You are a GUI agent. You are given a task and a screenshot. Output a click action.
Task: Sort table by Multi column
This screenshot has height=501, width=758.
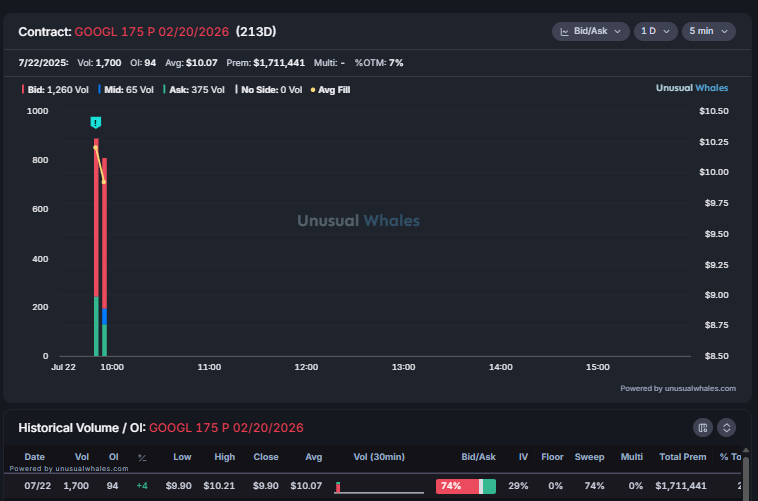pyautogui.click(x=631, y=457)
